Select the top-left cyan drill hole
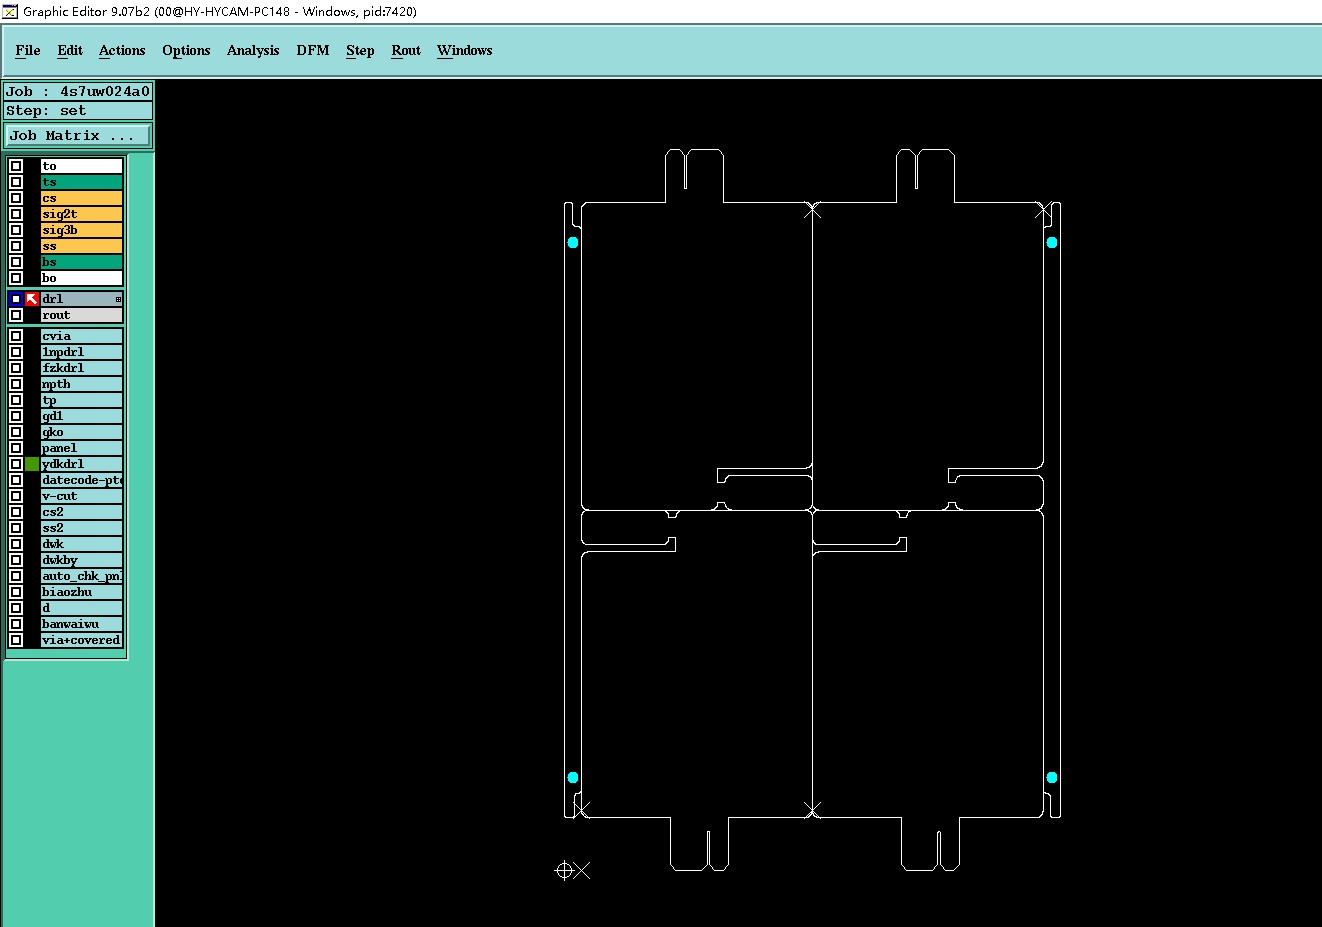1322x927 pixels. tap(573, 243)
